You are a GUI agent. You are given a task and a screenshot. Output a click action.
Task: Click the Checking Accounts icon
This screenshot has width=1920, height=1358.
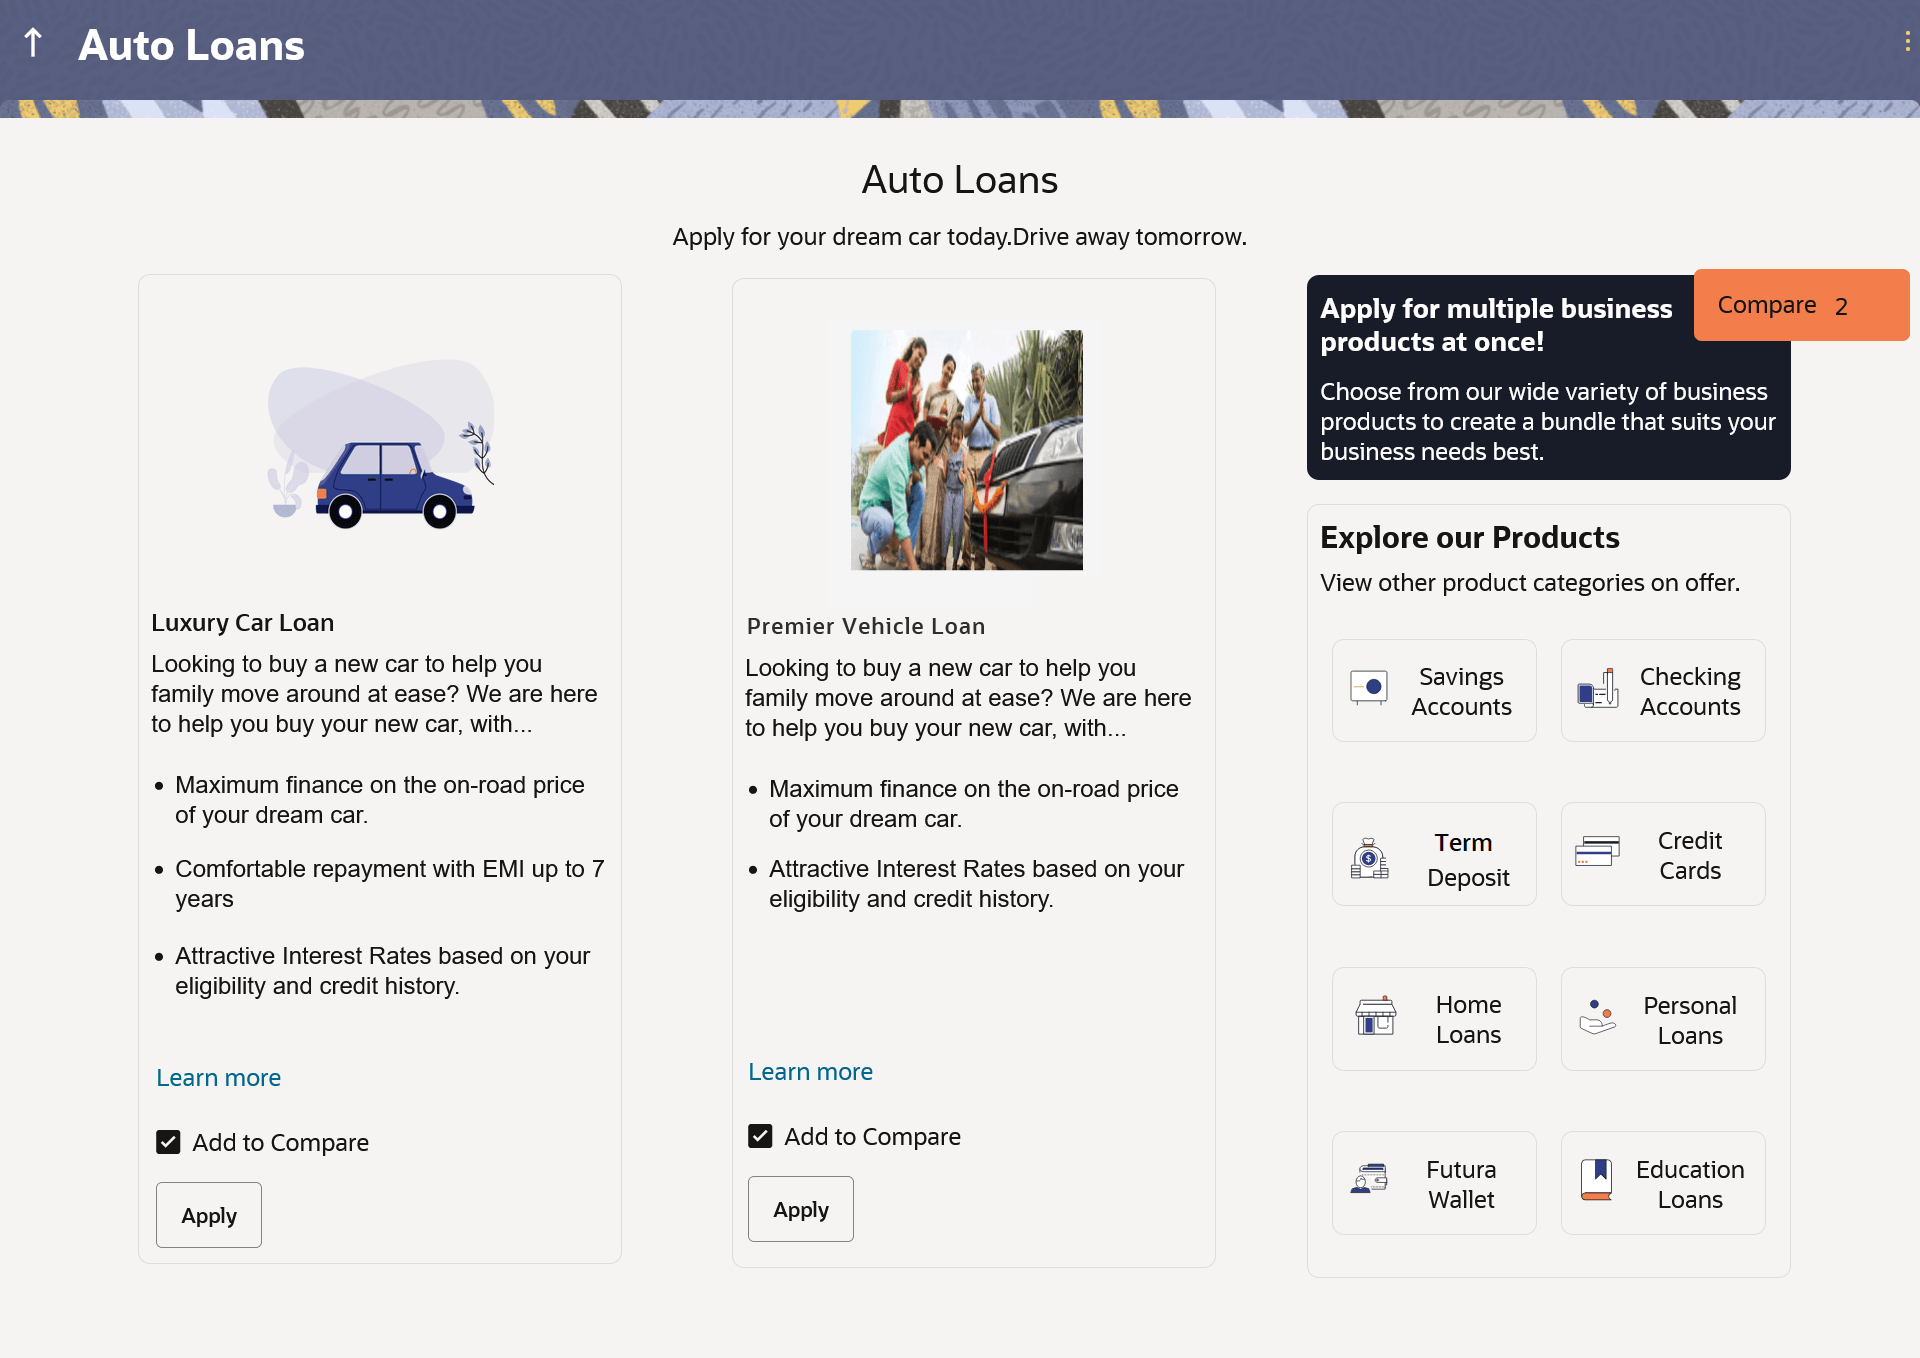click(1597, 689)
